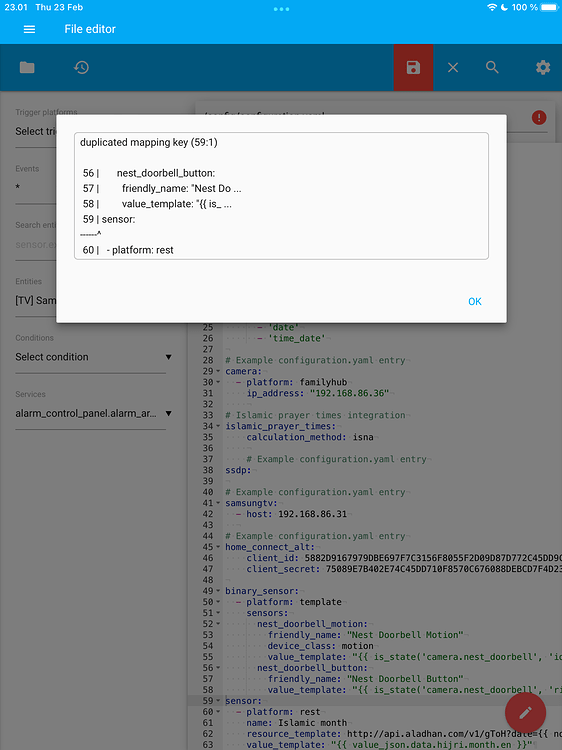The width and height of the screenshot is (562, 750).
Task: Click the red save icon
Action: pyautogui.click(x=413, y=67)
